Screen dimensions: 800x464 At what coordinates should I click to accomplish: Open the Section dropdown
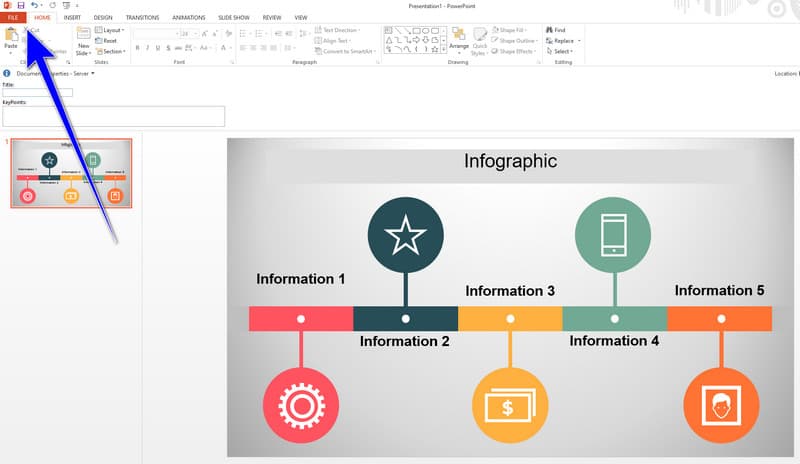pyautogui.click(x=110, y=52)
